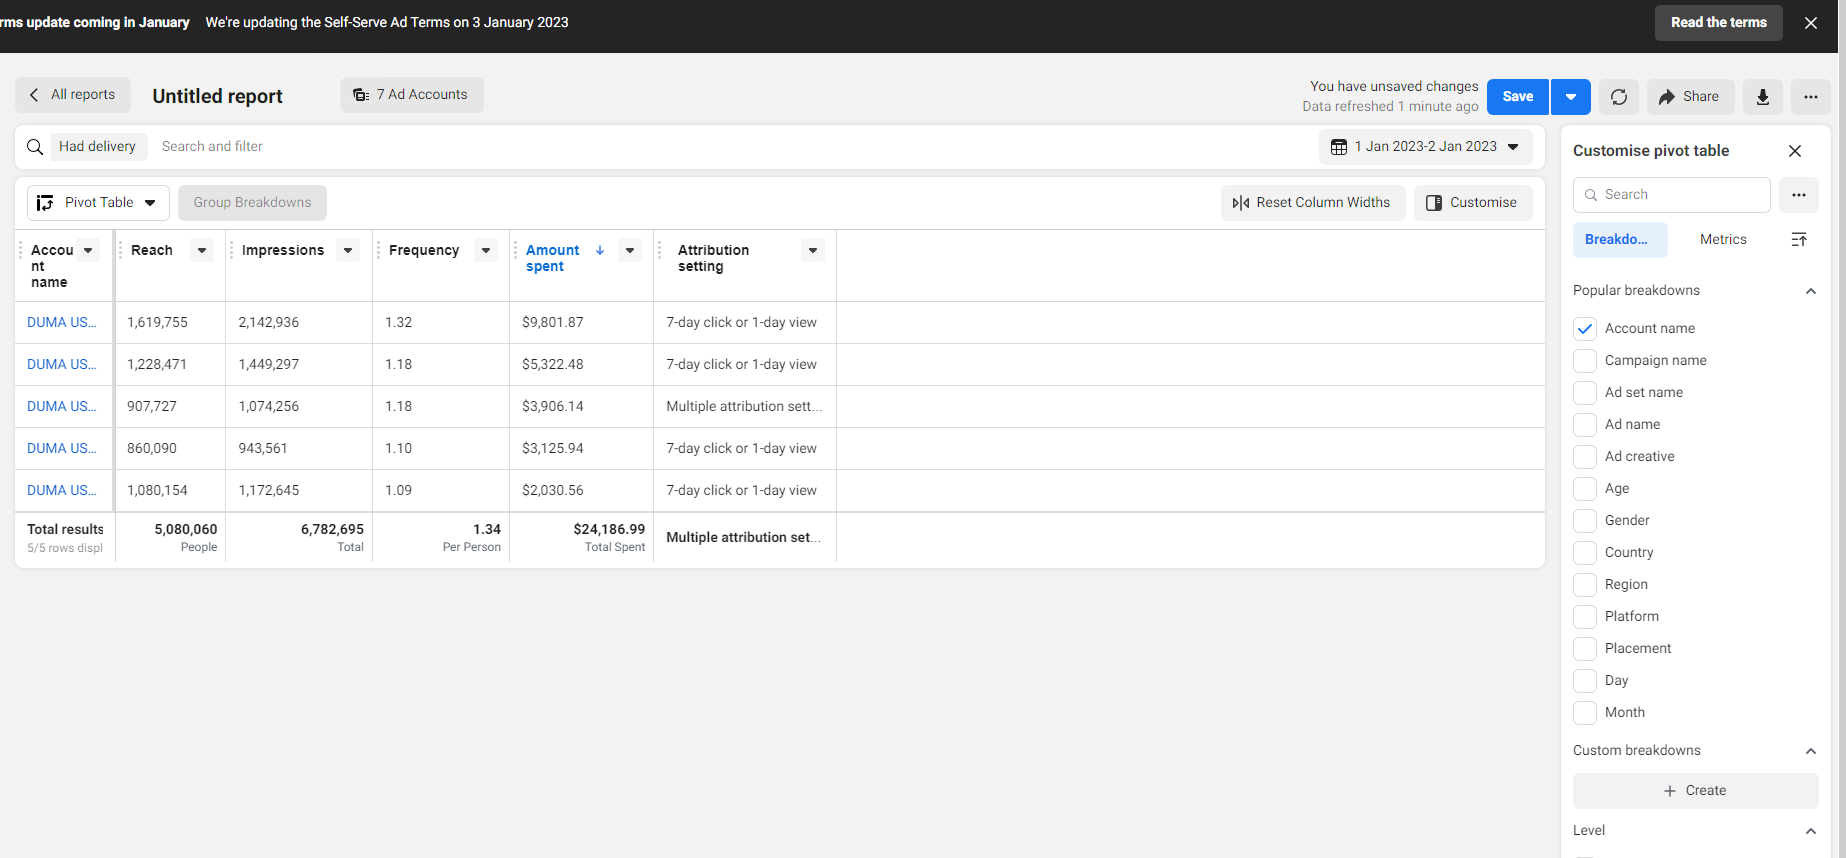Click the Untitled report title
Image resolution: width=1846 pixels, height=858 pixels.
point(218,97)
